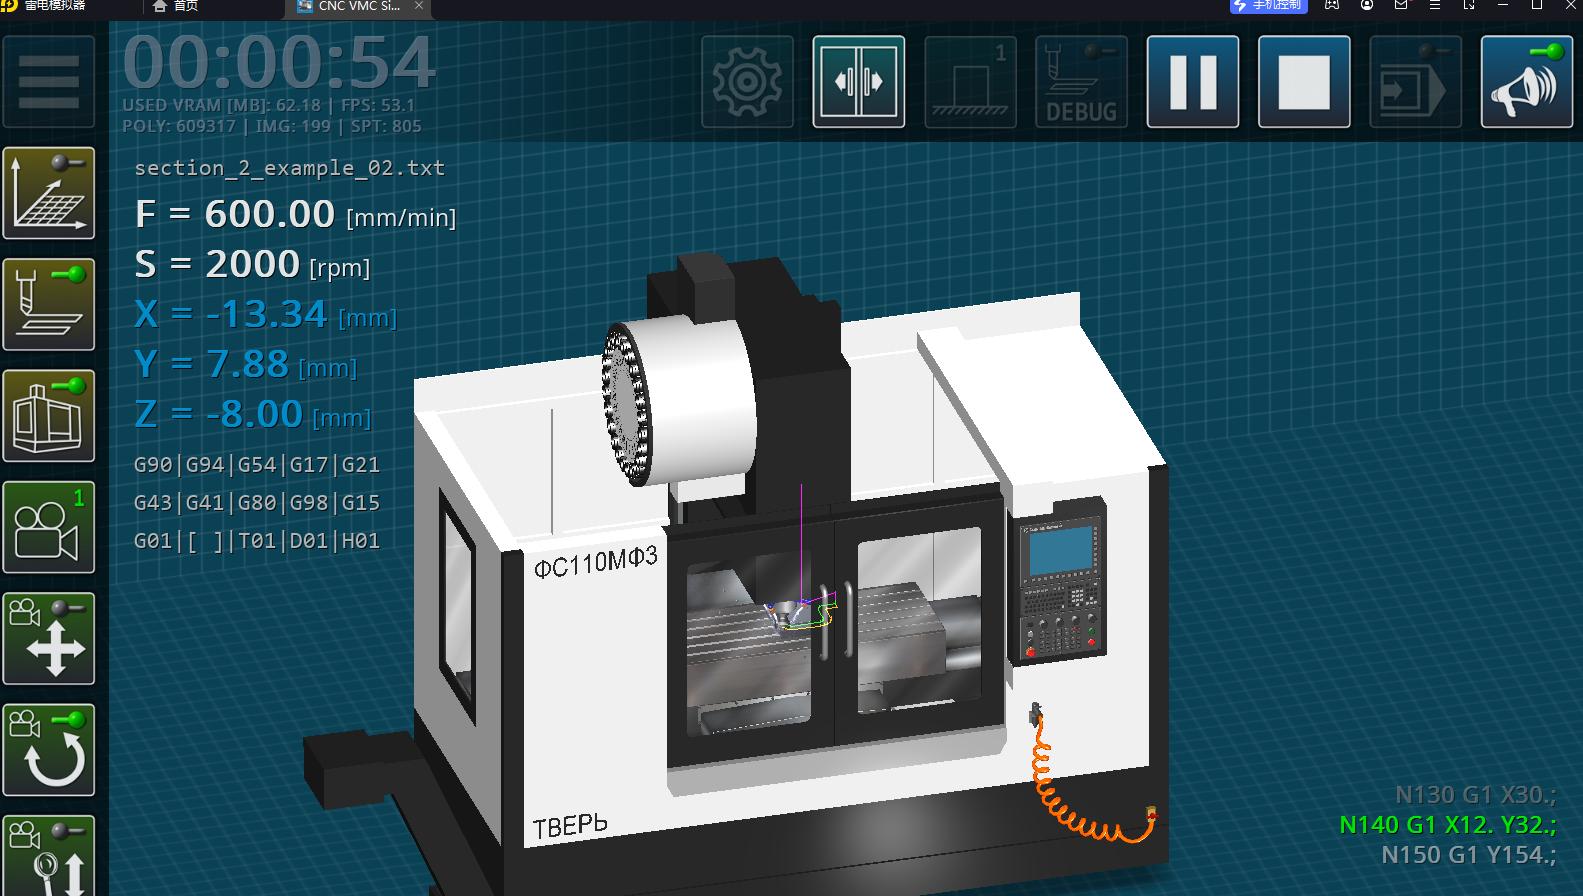
Task: Click the feed rate F = 600.00 readout
Action: click(x=295, y=214)
